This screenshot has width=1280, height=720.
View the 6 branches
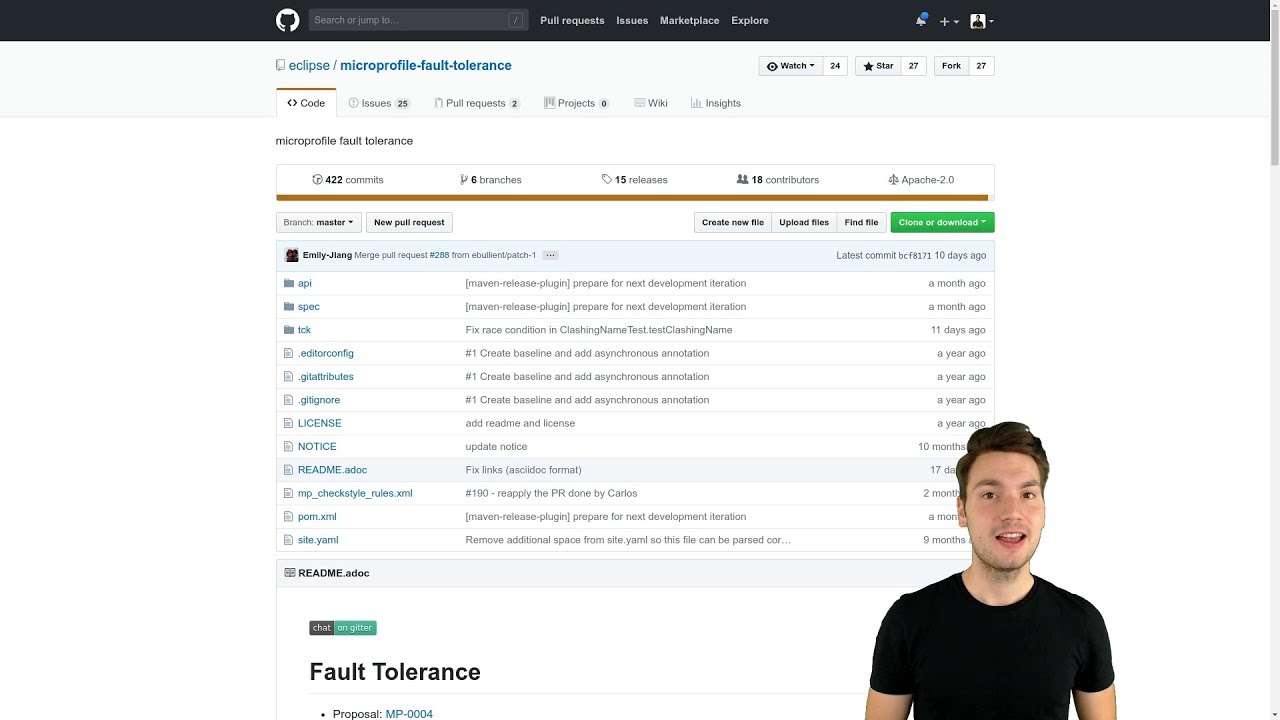(491, 180)
